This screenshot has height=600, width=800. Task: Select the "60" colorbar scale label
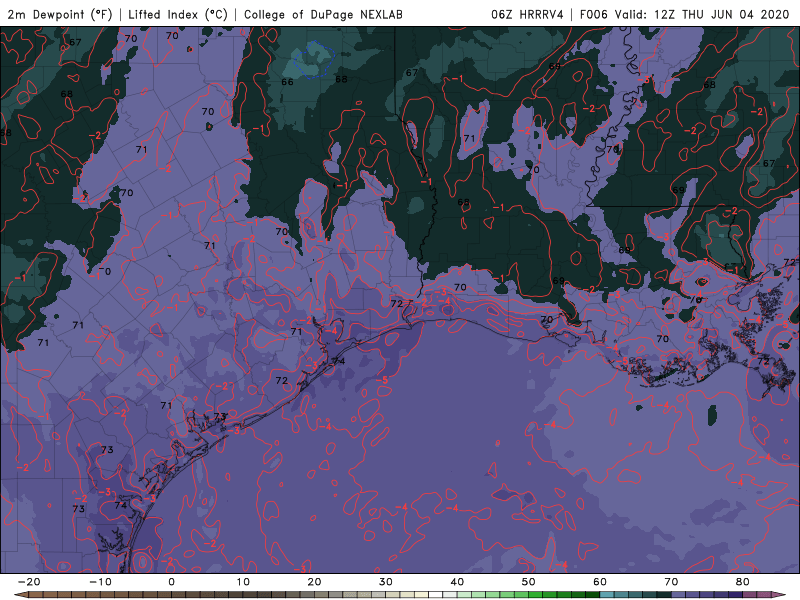pos(600,582)
